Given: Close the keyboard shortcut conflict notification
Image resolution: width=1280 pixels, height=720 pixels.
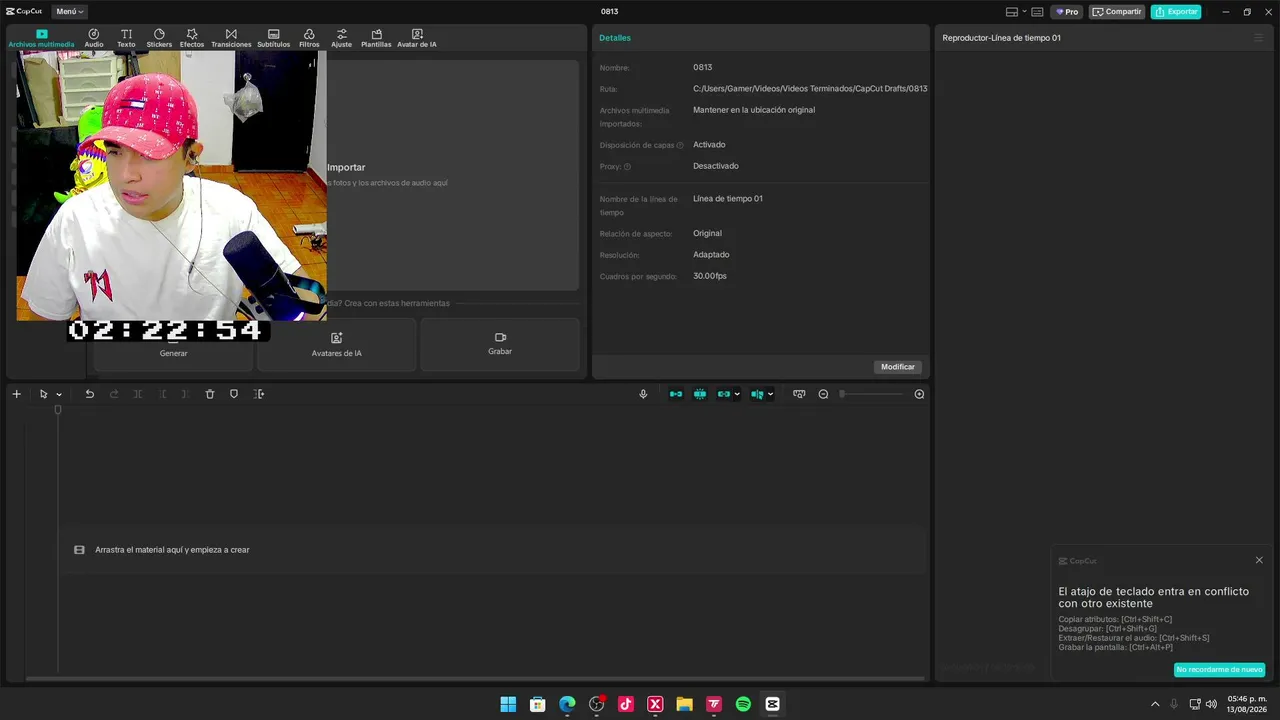Looking at the screenshot, I should coord(1259,560).
